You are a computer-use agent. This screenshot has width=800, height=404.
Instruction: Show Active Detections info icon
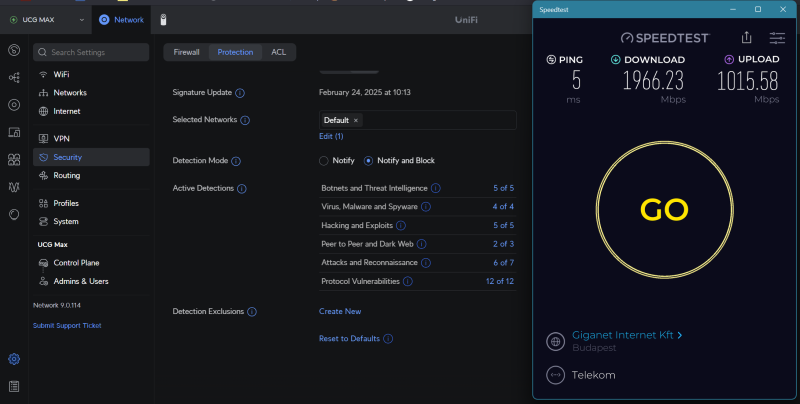(x=242, y=189)
